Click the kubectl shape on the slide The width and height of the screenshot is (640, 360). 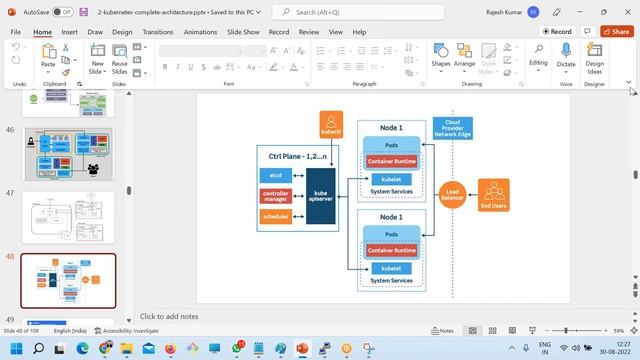click(331, 124)
